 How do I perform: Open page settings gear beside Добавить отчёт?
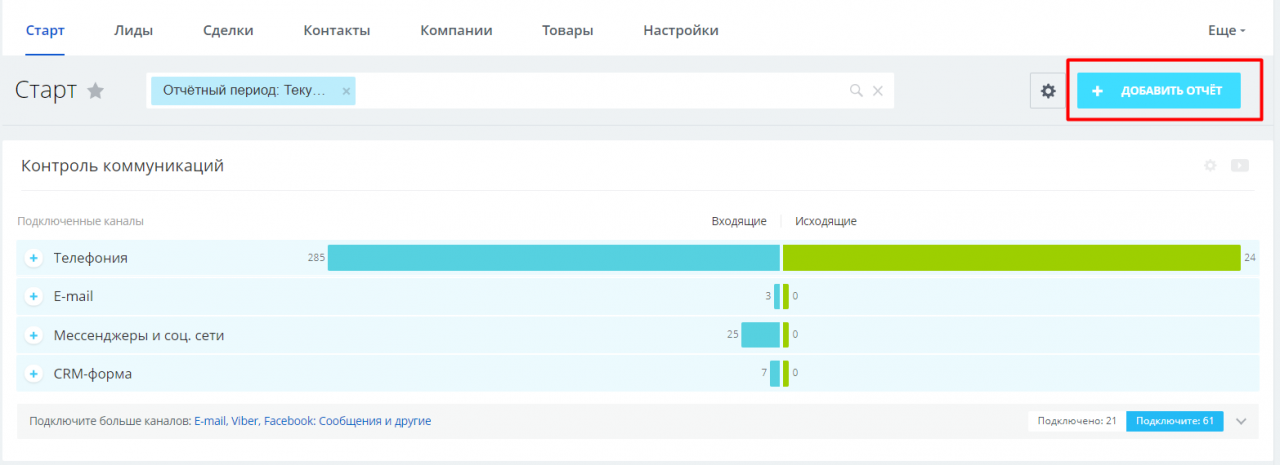coord(1048,91)
